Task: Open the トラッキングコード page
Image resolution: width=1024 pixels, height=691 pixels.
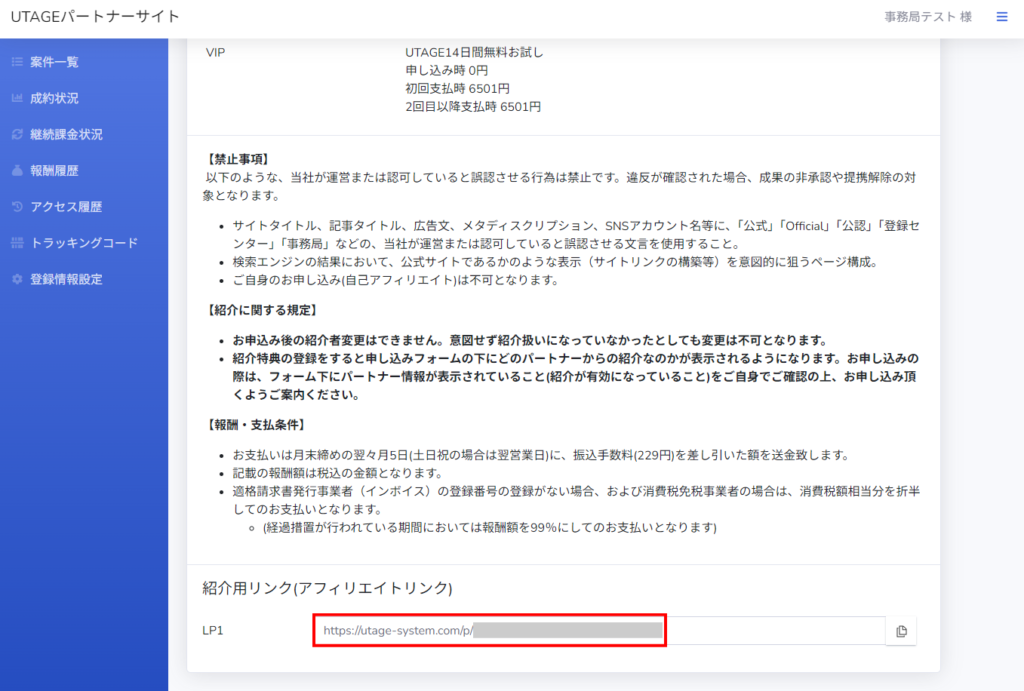Action: [x=84, y=243]
